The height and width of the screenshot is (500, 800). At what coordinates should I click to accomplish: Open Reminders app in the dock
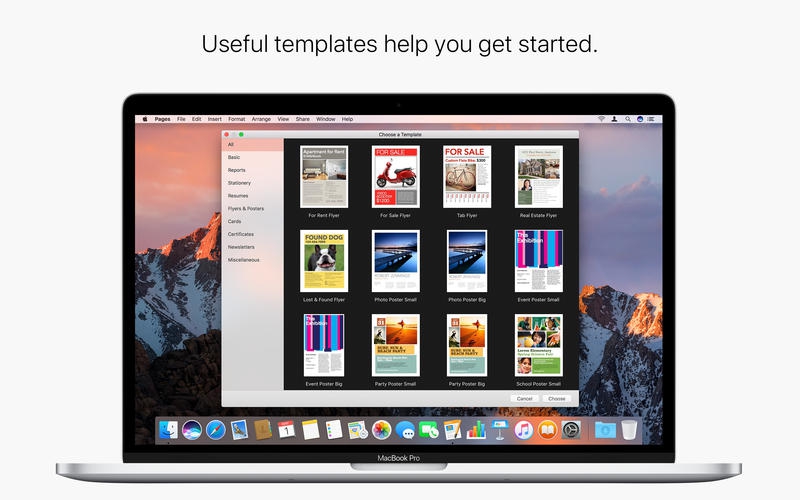[334, 430]
